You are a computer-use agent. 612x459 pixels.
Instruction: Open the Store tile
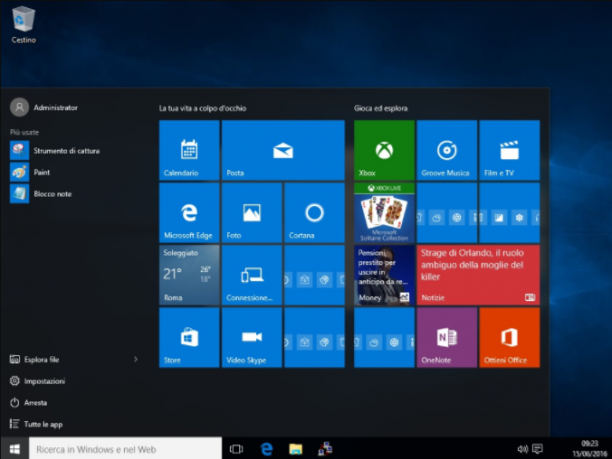(189, 338)
